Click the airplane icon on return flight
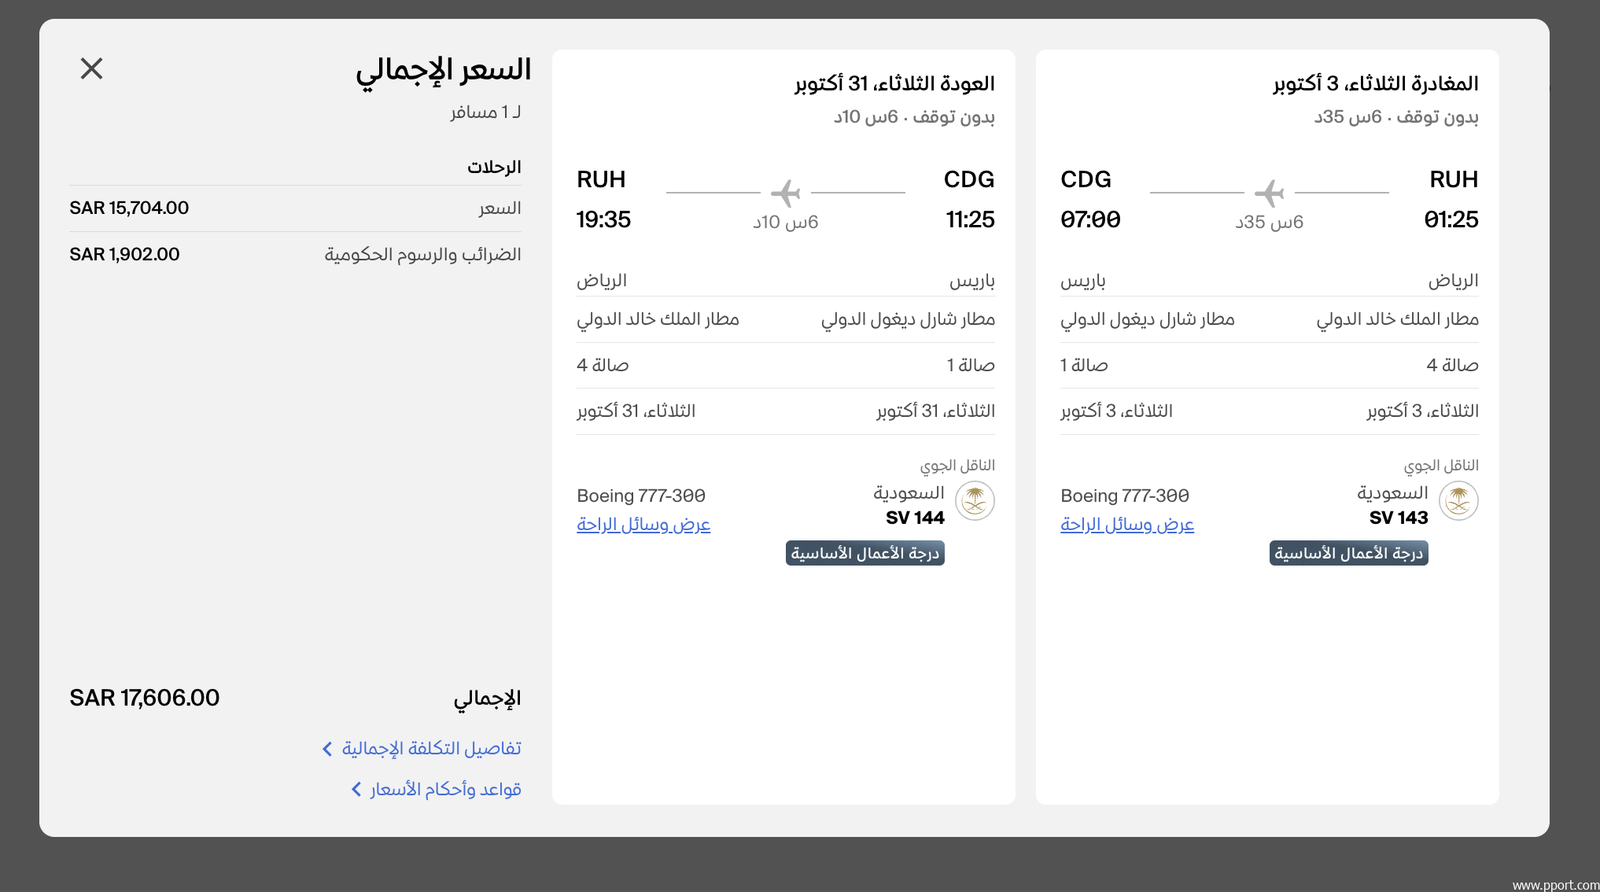The width and height of the screenshot is (1600, 892). click(786, 192)
